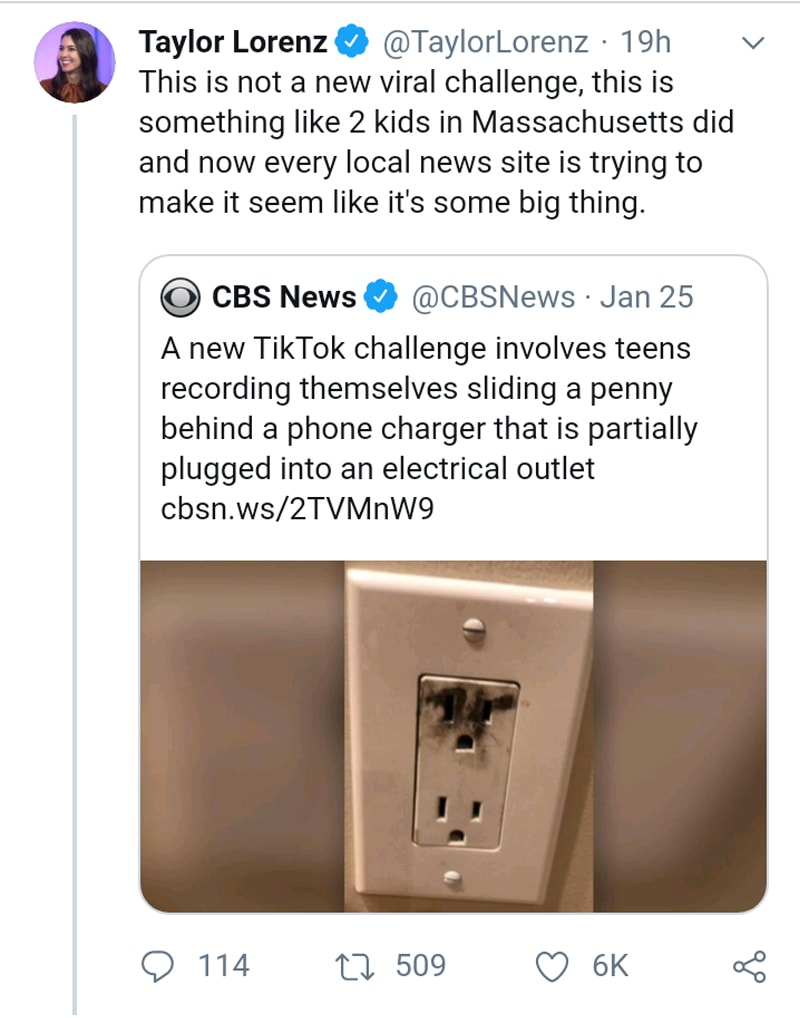
Task: Open Taylor Lorenz's profile picture
Action: click(75, 63)
